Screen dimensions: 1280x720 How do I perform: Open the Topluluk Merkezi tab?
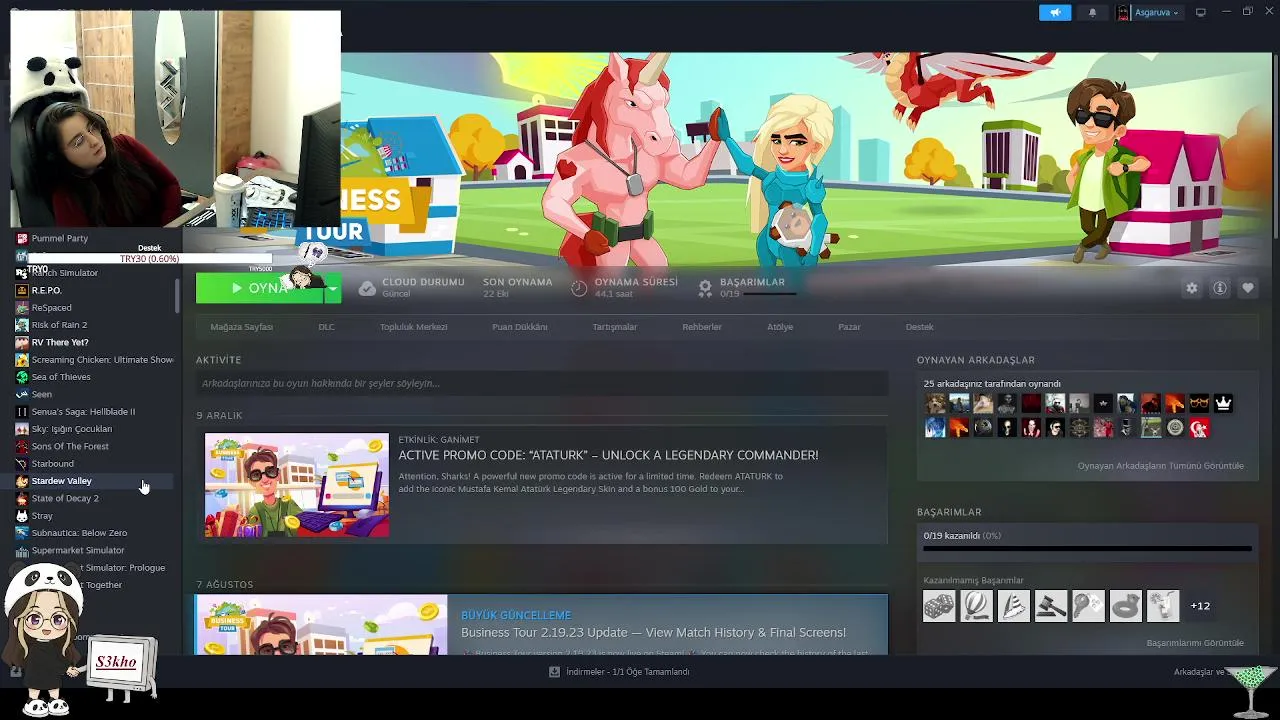pos(413,327)
